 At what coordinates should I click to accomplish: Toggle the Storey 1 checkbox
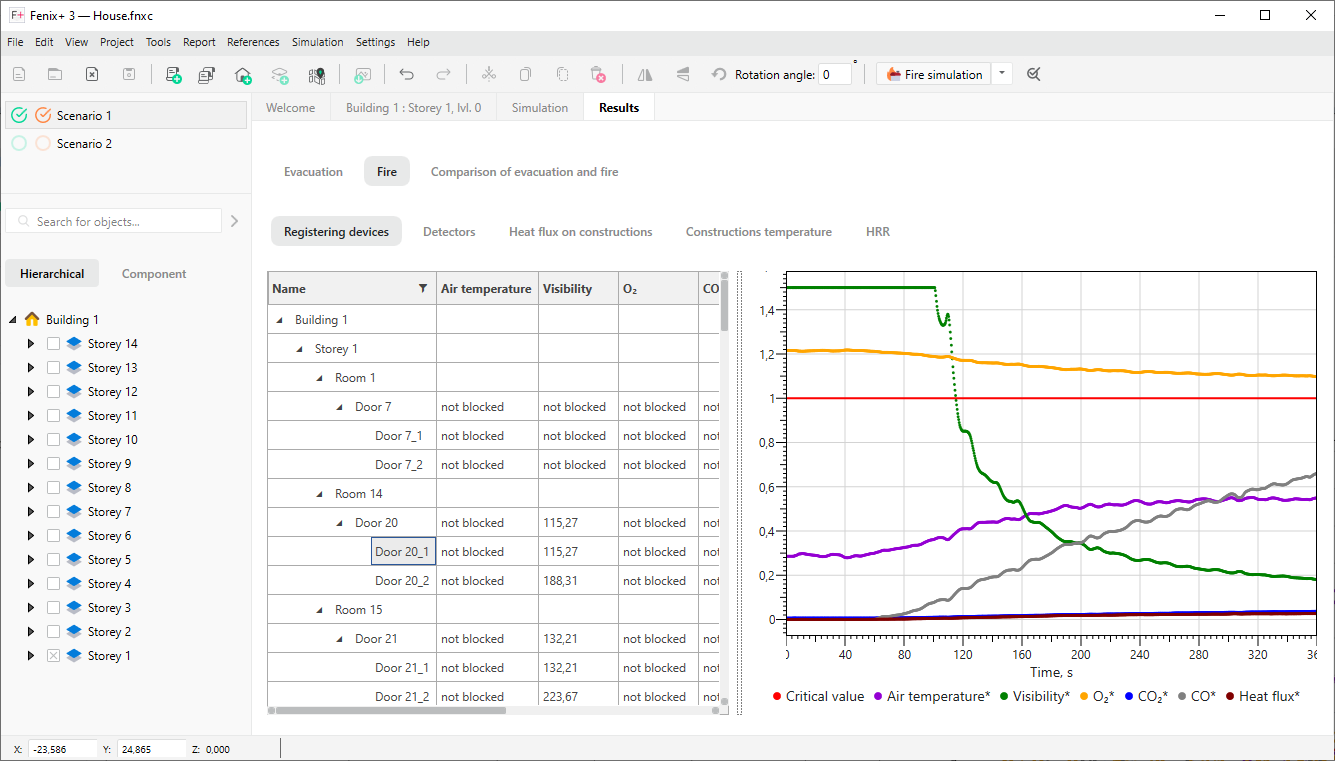pos(53,655)
